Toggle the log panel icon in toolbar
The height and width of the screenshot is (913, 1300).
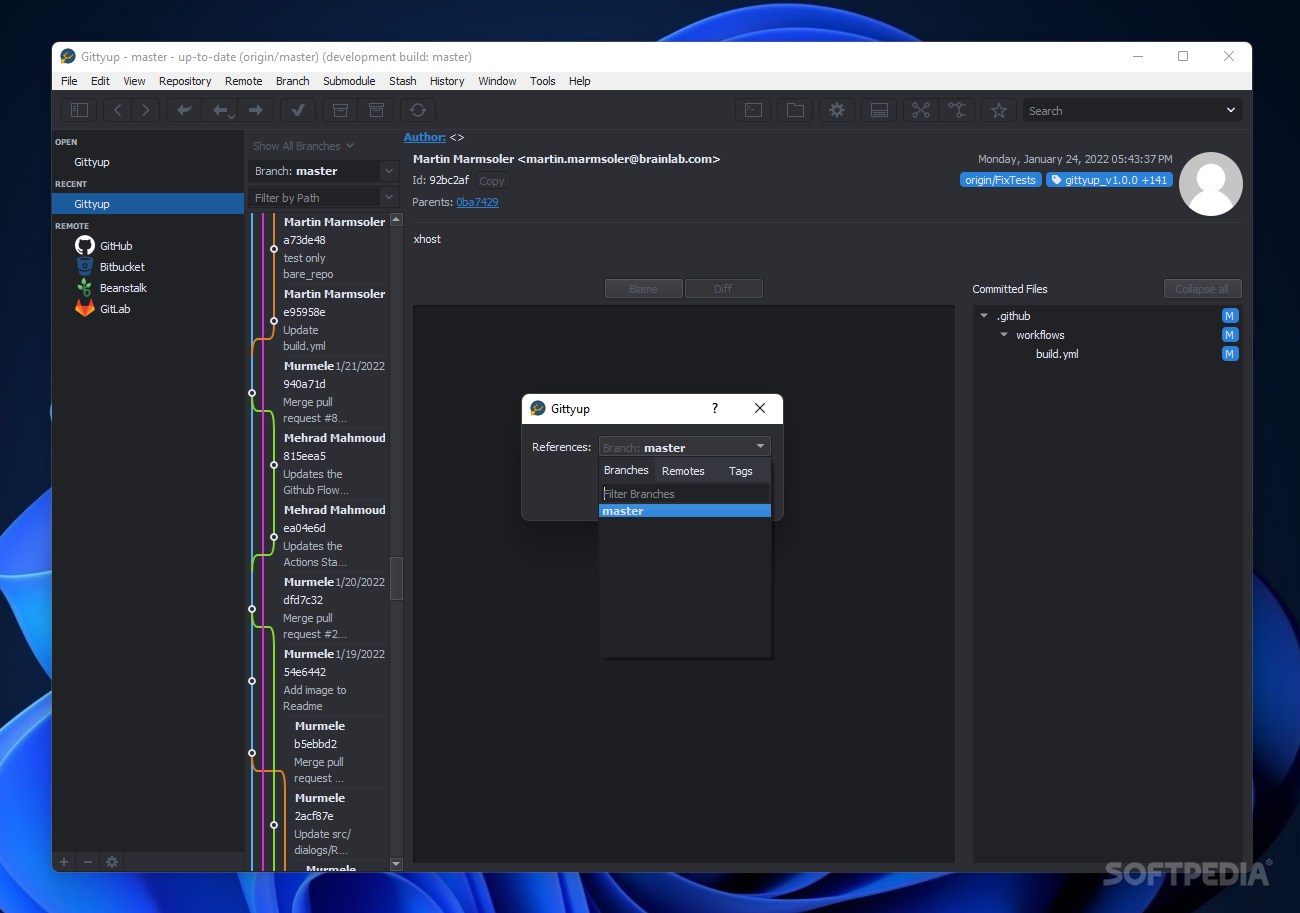(879, 110)
